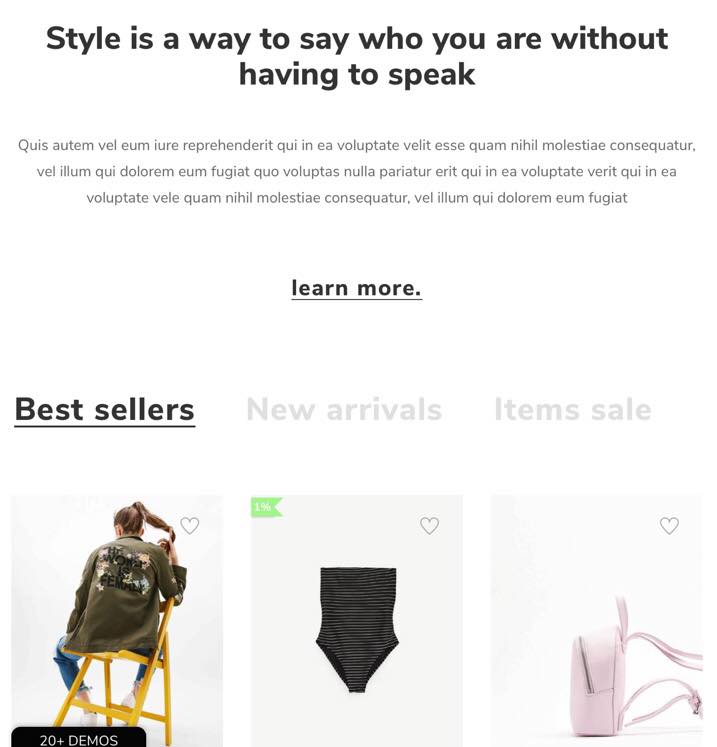717x747 pixels.
Task: Click the floral print on jacket back
Action: tap(123, 570)
